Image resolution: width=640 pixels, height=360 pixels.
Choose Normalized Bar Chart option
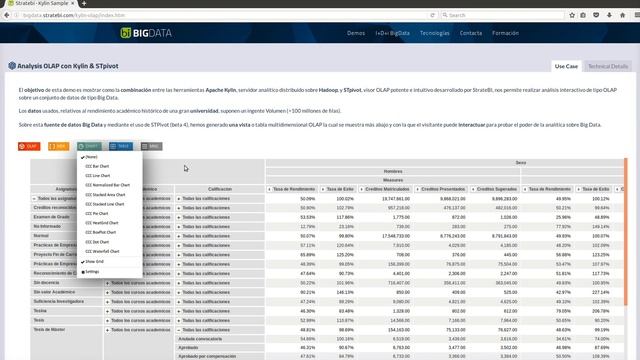(x=109, y=185)
